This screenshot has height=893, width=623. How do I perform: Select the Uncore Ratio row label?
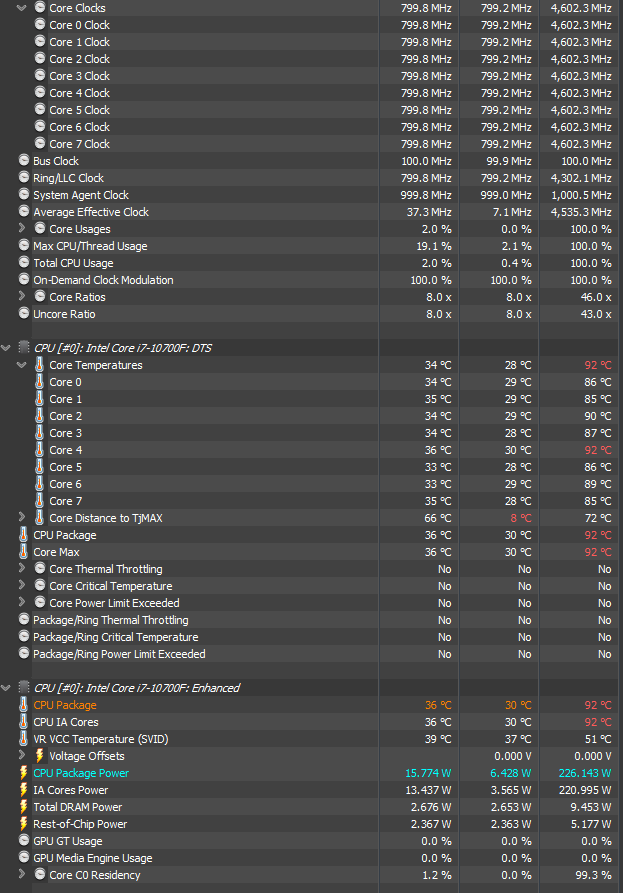66,314
